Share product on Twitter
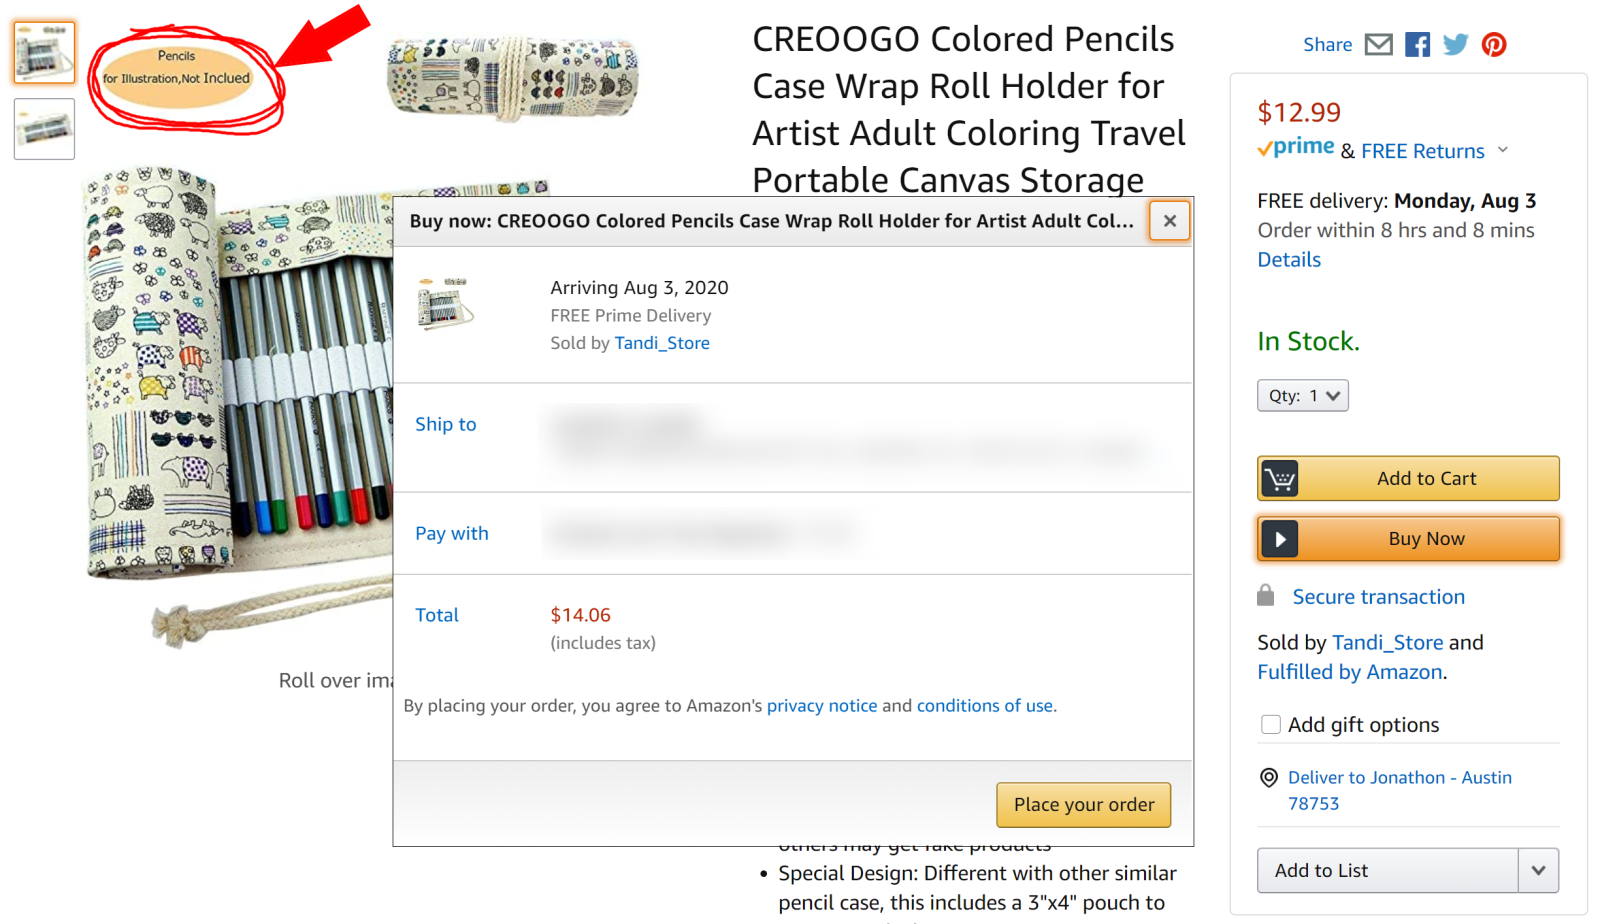Image resolution: width=1600 pixels, height=924 pixels. 1455,45
